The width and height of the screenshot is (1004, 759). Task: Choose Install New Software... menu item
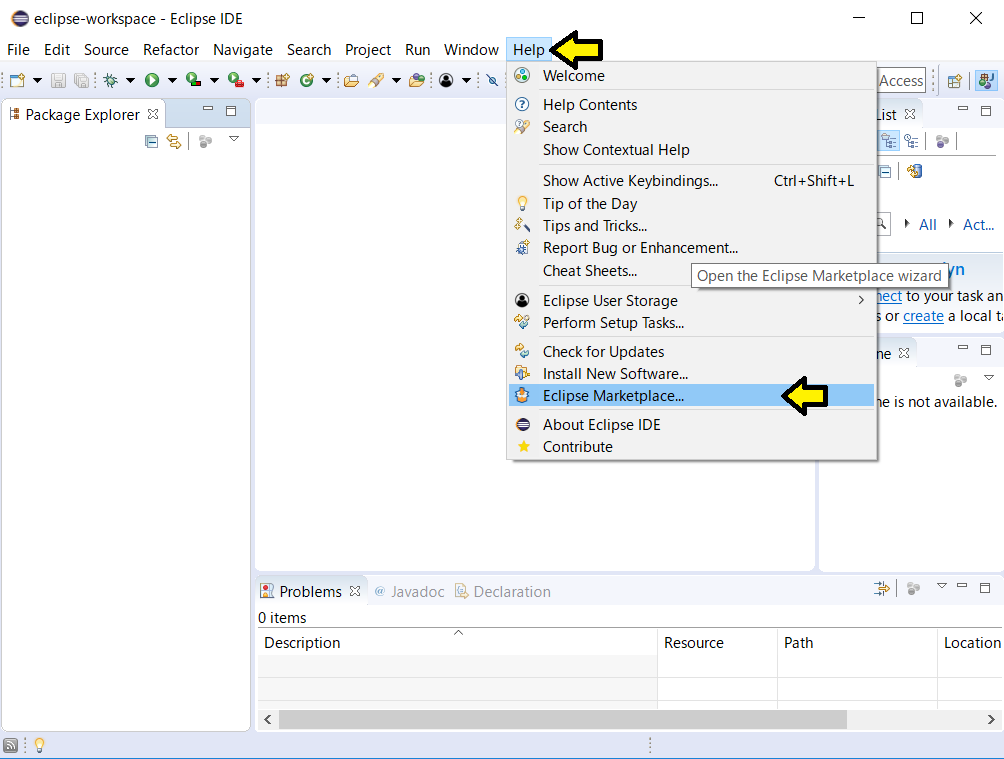coord(692,373)
